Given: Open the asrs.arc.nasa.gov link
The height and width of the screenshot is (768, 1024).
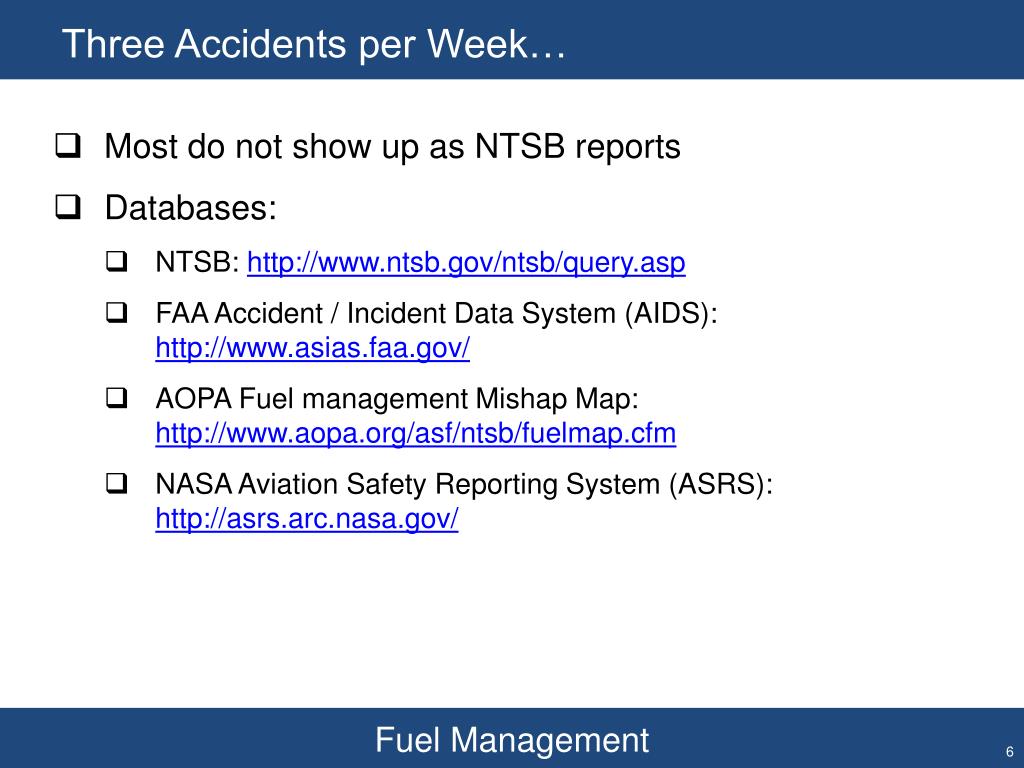Looking at the screenshot, I should pos(307,519).
